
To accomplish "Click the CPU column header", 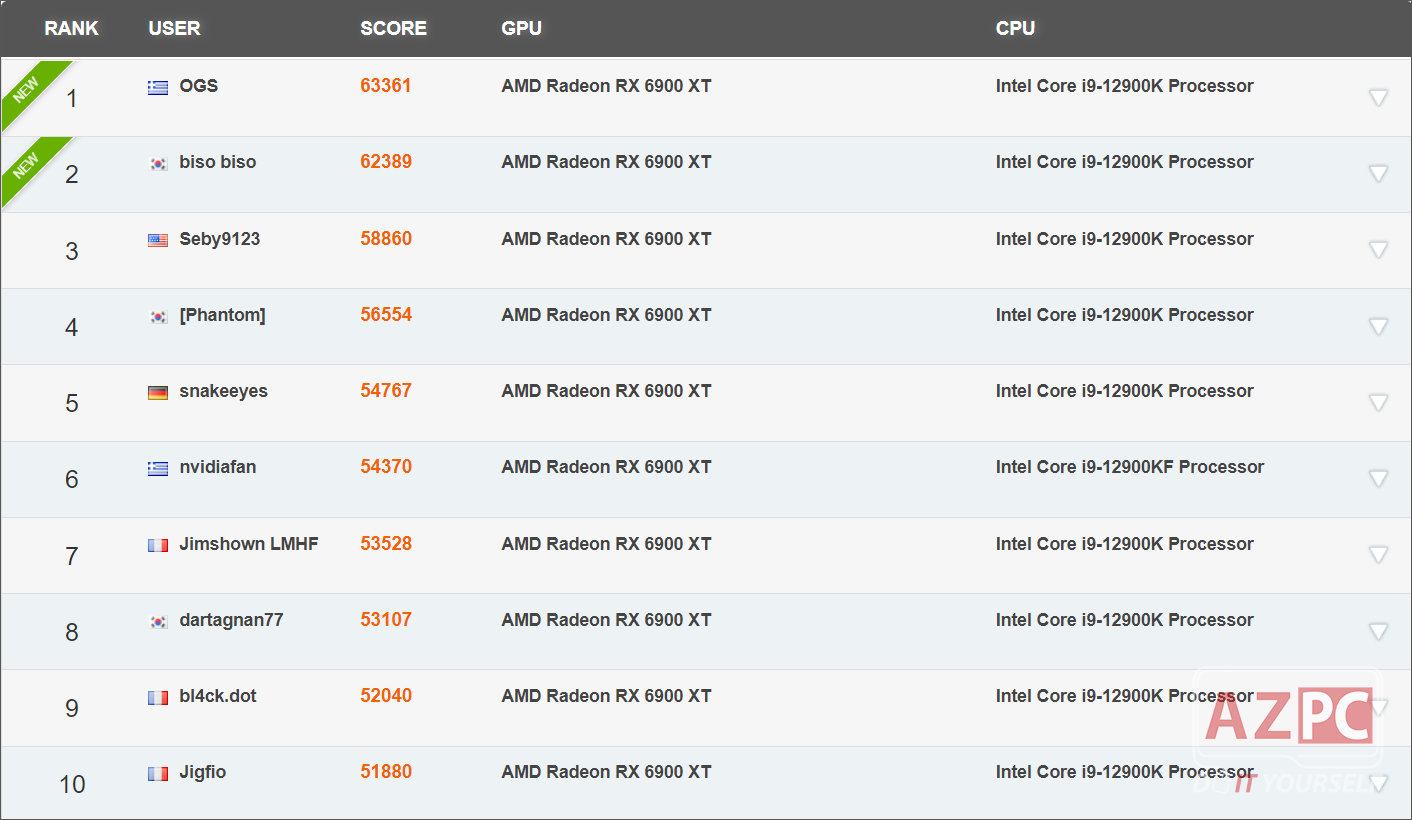I will pyautogui.click(x=1015, y=28).
